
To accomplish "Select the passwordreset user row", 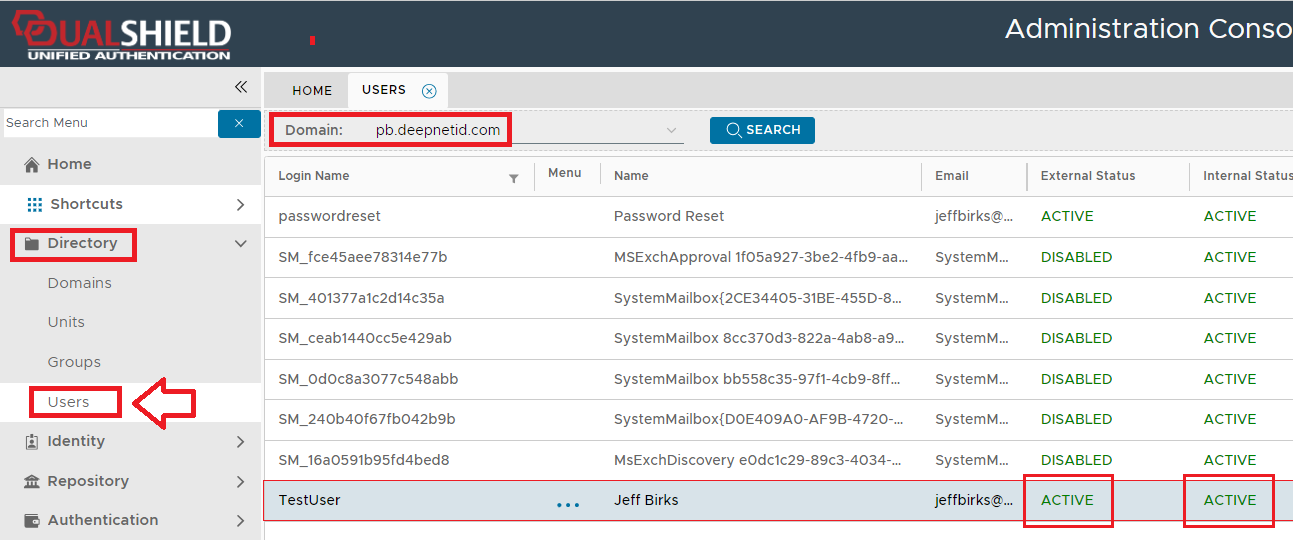I will pyautogui.click(x=329, y=217).
